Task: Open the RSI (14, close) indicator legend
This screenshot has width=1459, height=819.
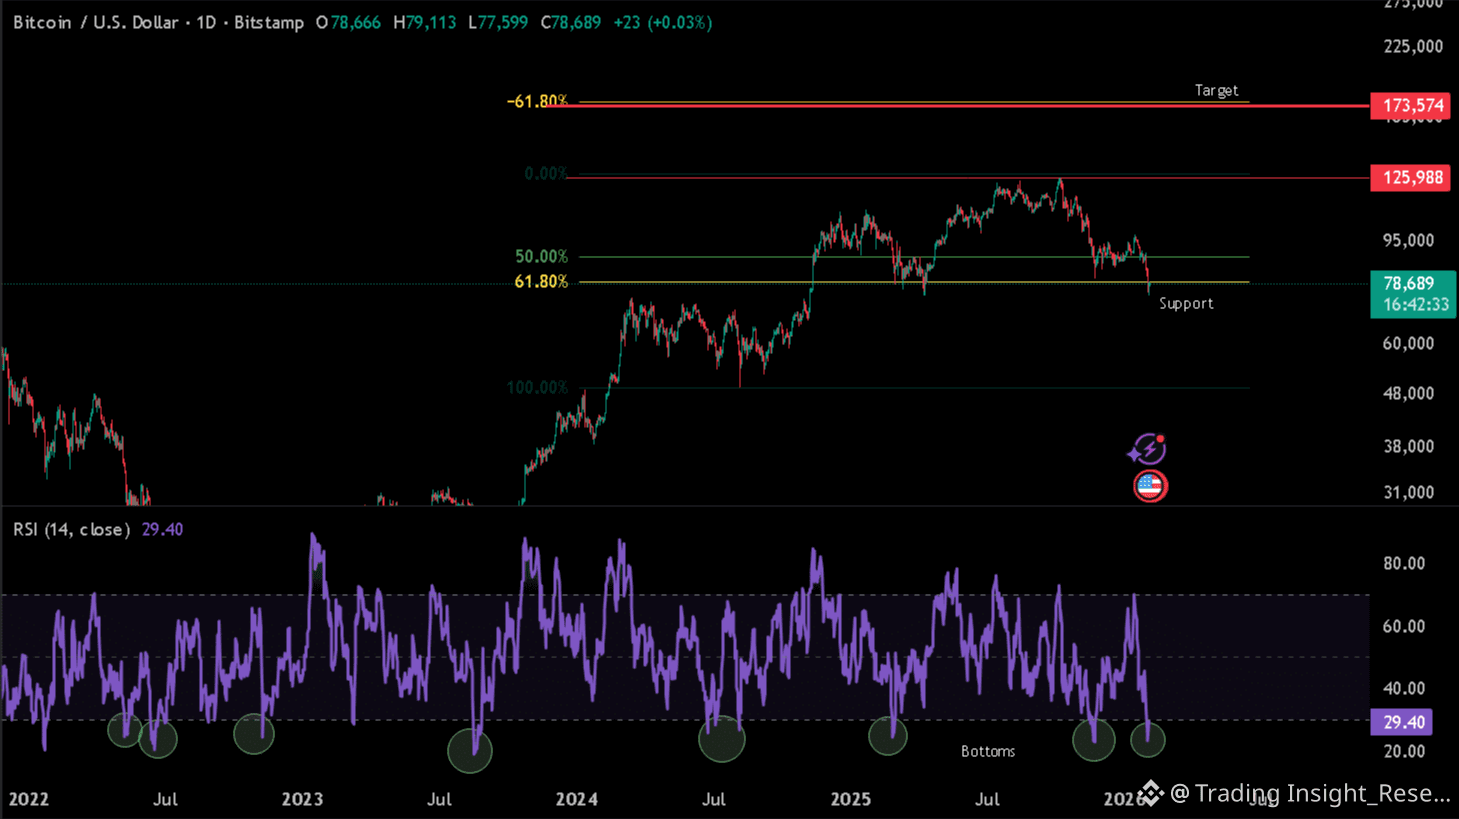Action: pos(72,529)
